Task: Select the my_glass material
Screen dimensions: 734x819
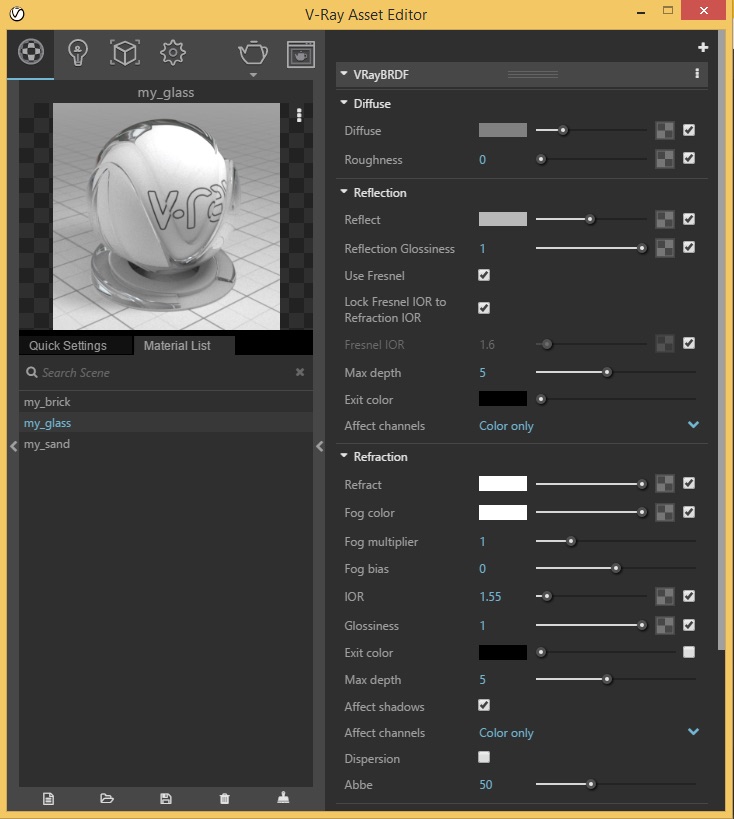Action: point(166,423)
